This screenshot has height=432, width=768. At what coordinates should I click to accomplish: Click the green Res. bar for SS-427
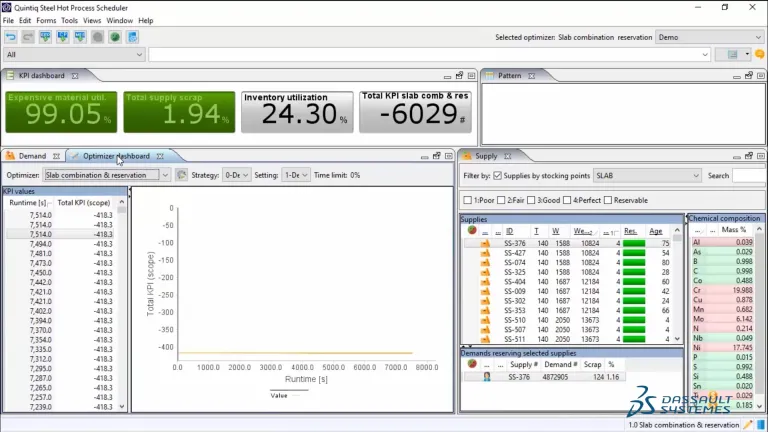634,253
